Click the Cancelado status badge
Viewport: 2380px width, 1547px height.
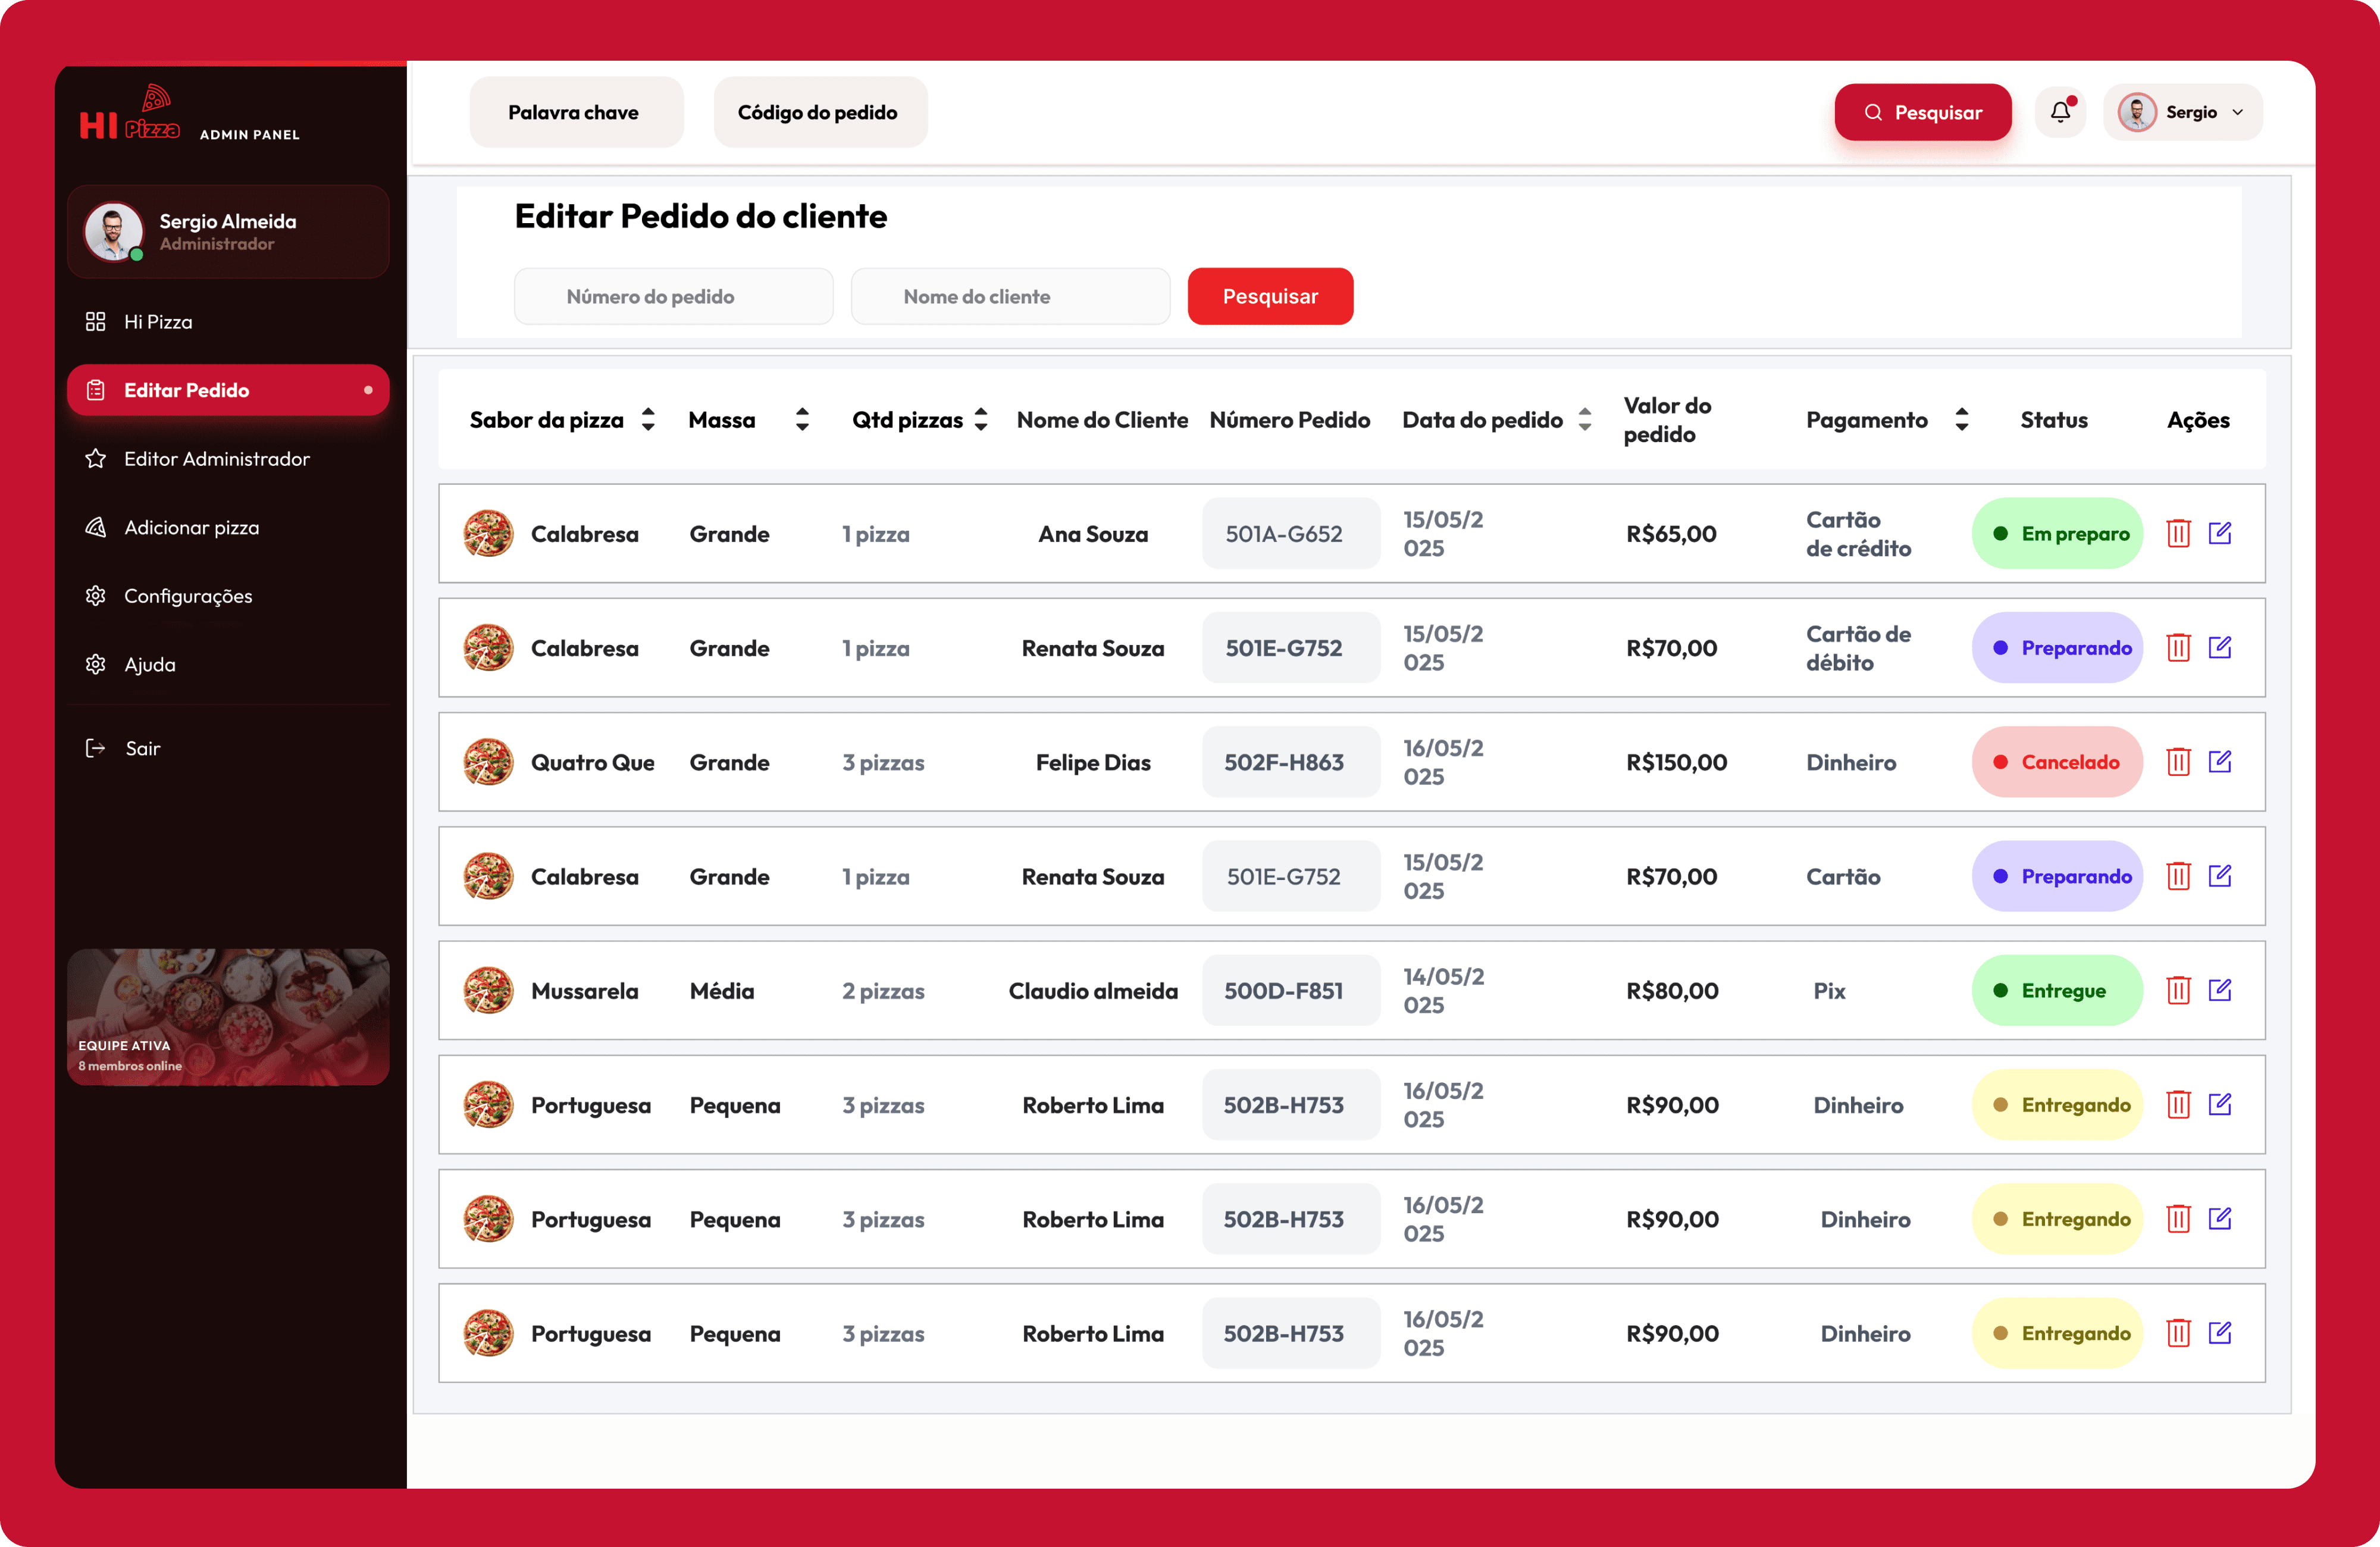click(x=2057, y=762)
